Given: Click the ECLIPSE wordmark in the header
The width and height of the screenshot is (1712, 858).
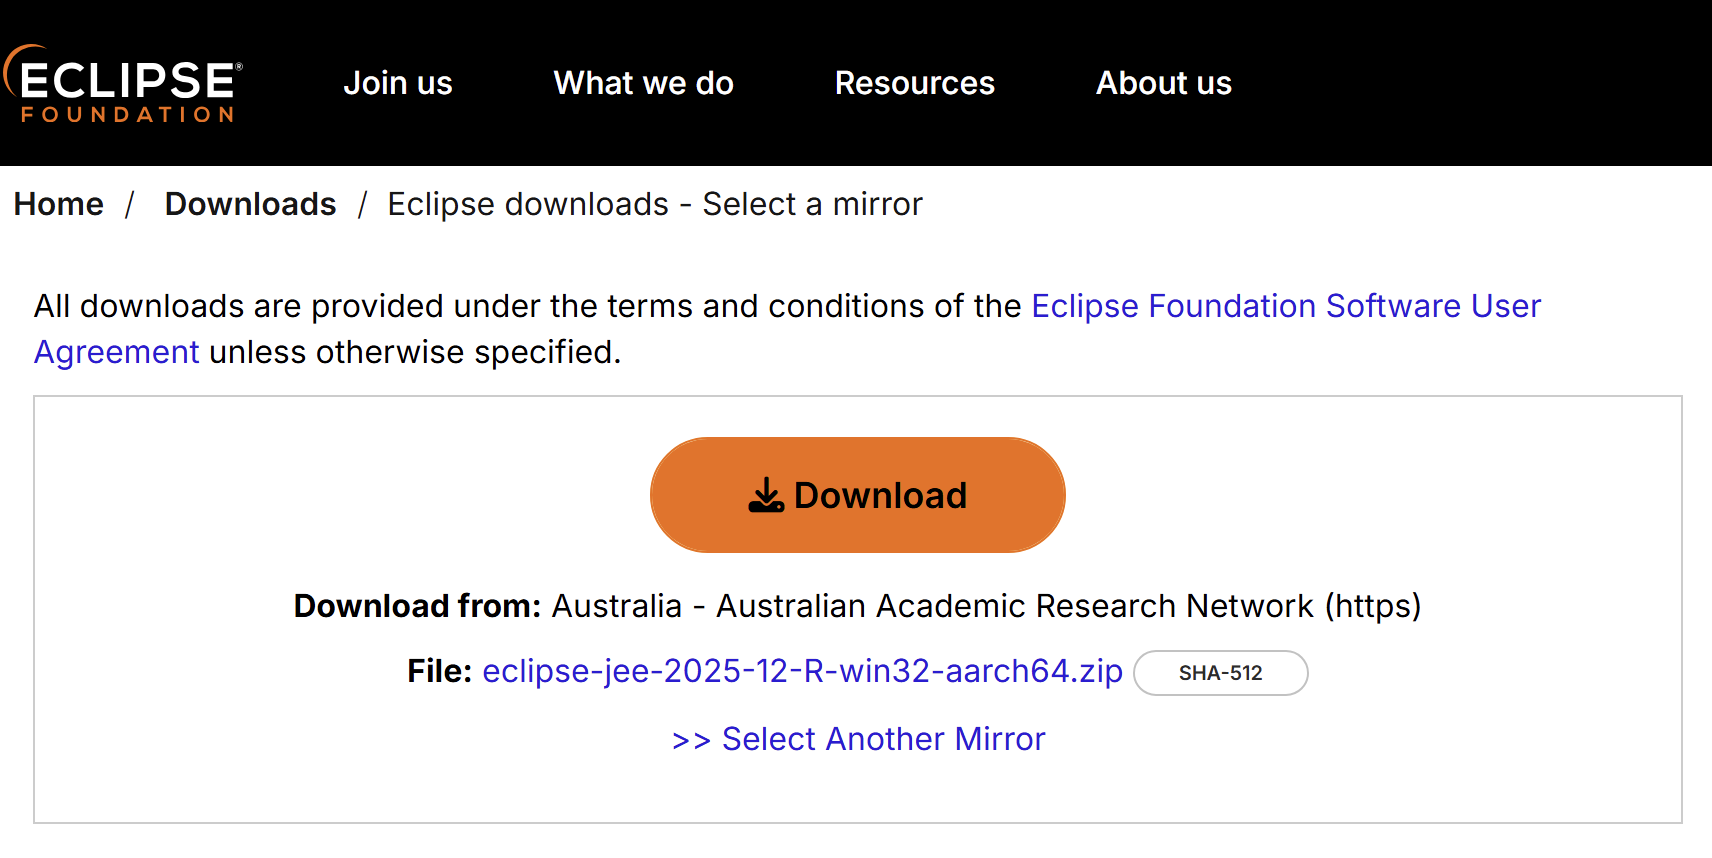Looking at the screenshot, I should (128, 78).
